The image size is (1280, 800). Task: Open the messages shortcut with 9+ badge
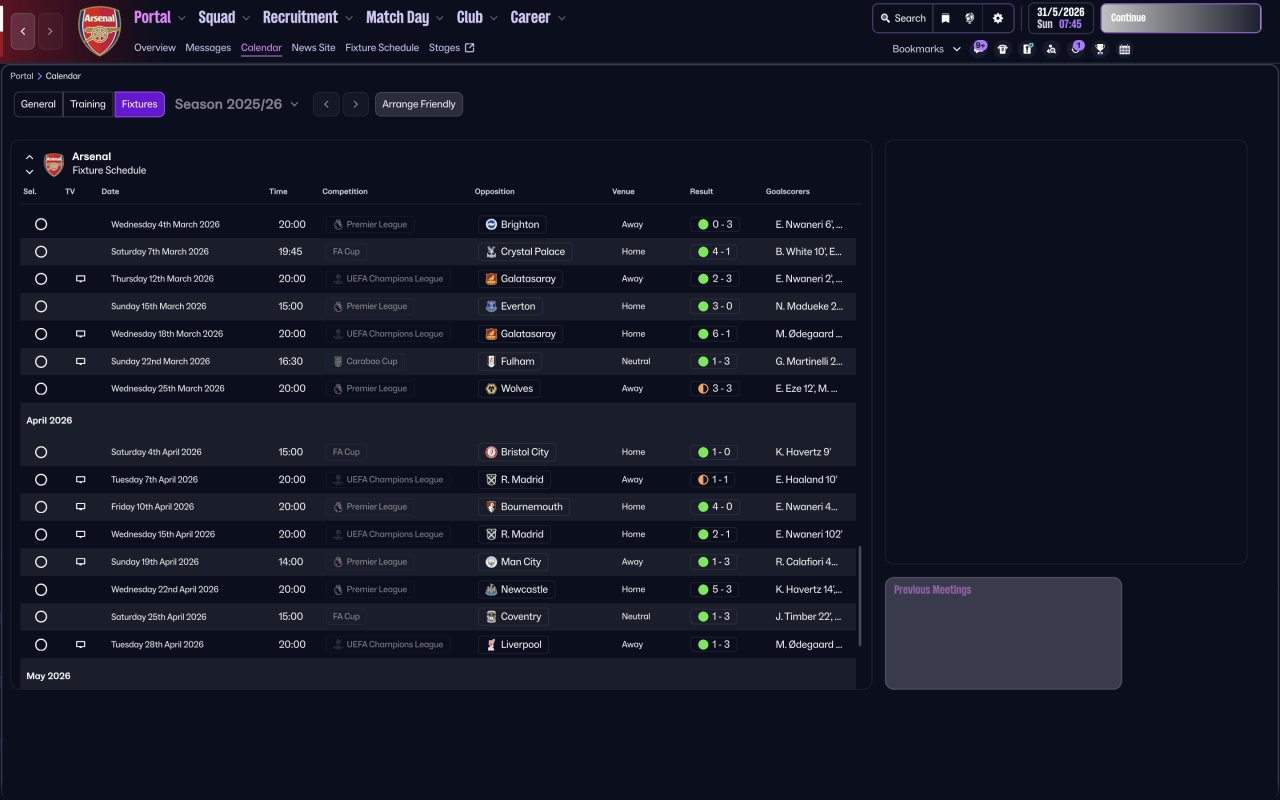click(979, 49)
